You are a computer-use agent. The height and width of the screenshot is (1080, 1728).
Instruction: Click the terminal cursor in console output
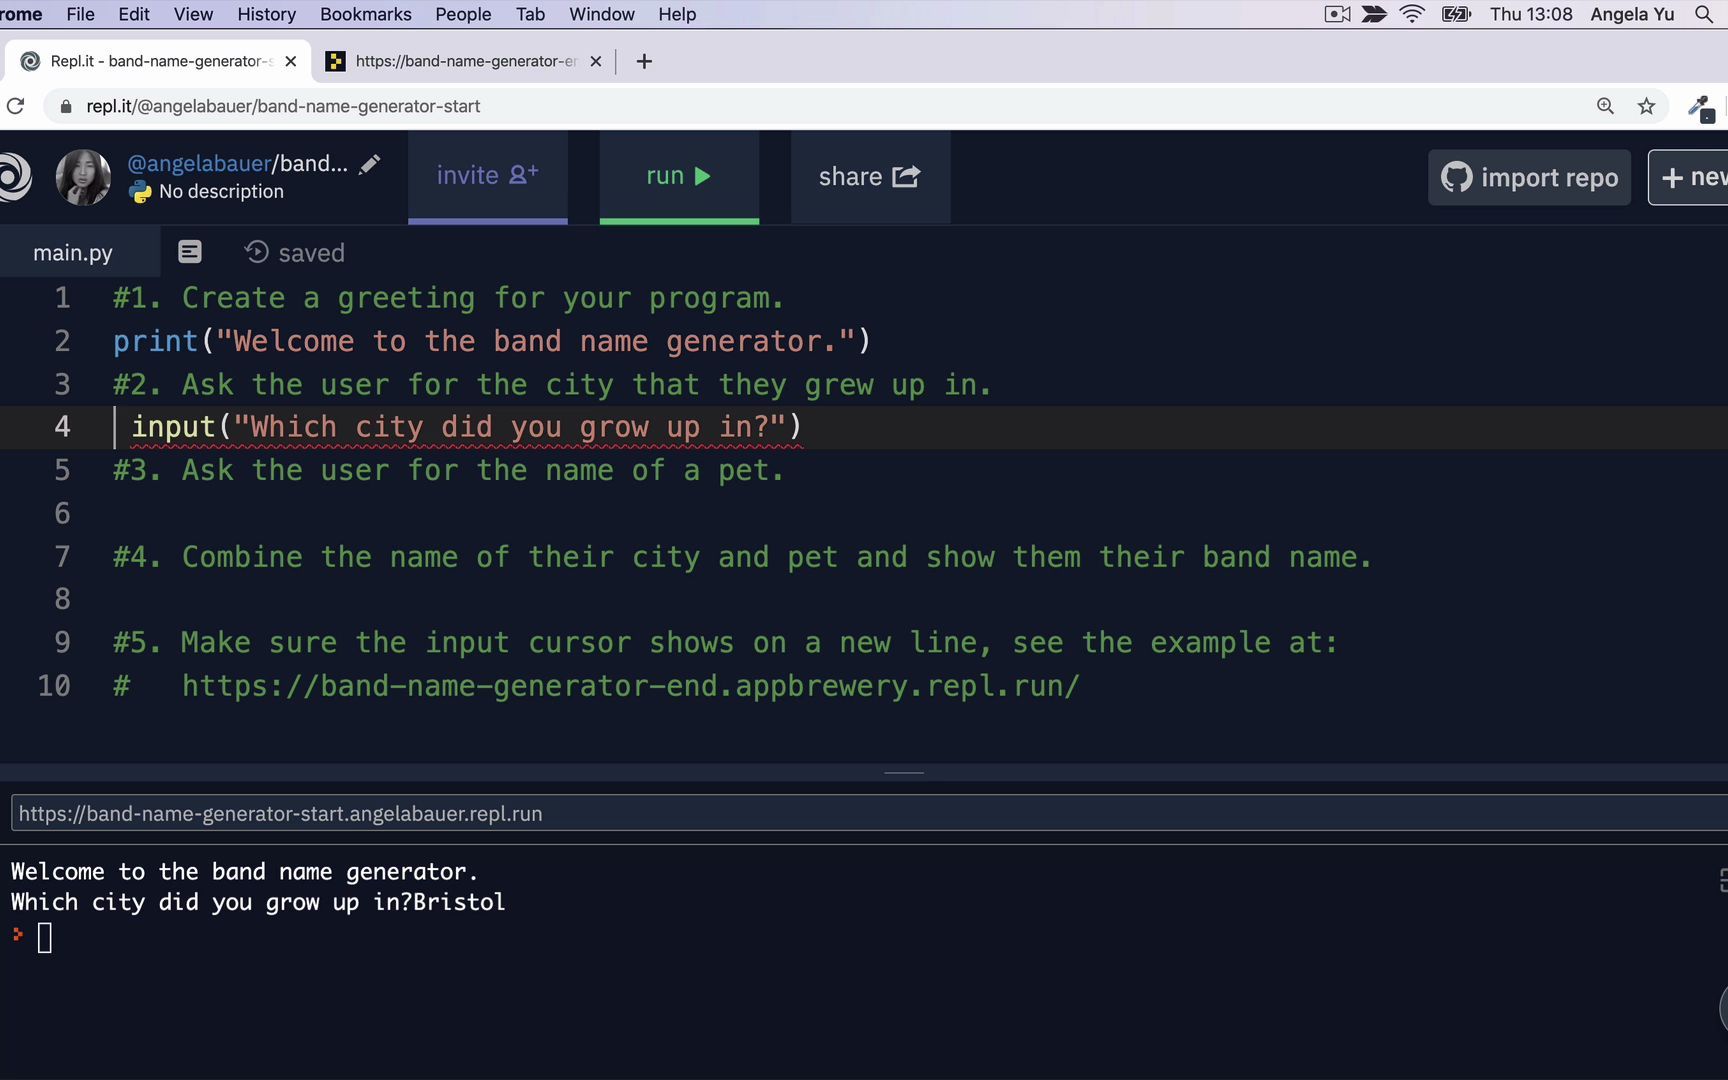click(45, 937)
